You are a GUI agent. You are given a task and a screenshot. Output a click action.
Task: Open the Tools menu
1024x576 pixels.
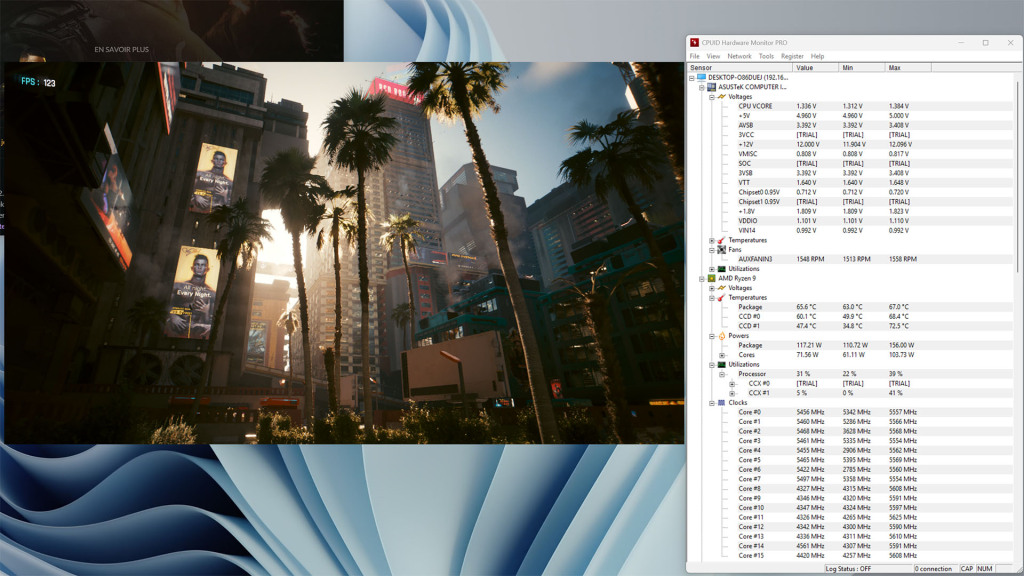tap(766, 56)
